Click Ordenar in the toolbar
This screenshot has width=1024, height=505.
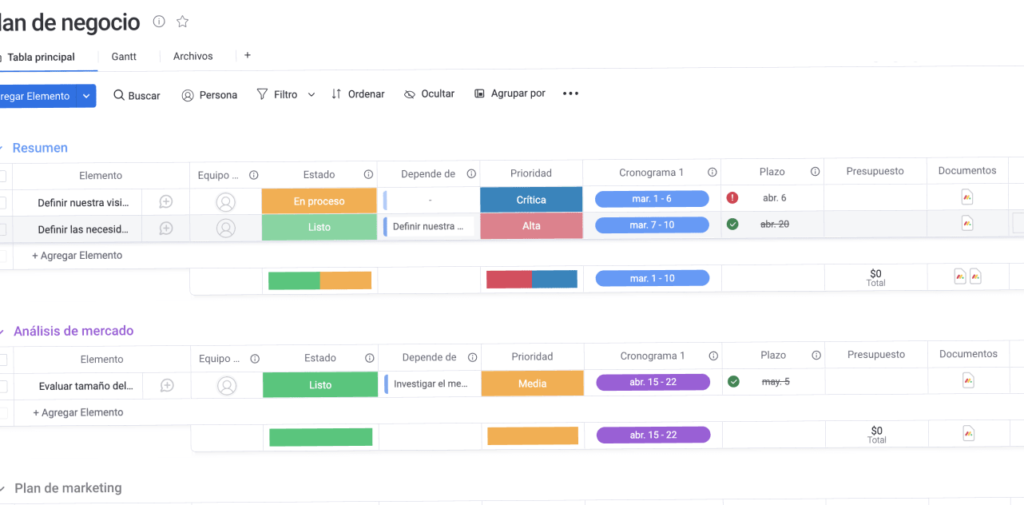[357, 94]
